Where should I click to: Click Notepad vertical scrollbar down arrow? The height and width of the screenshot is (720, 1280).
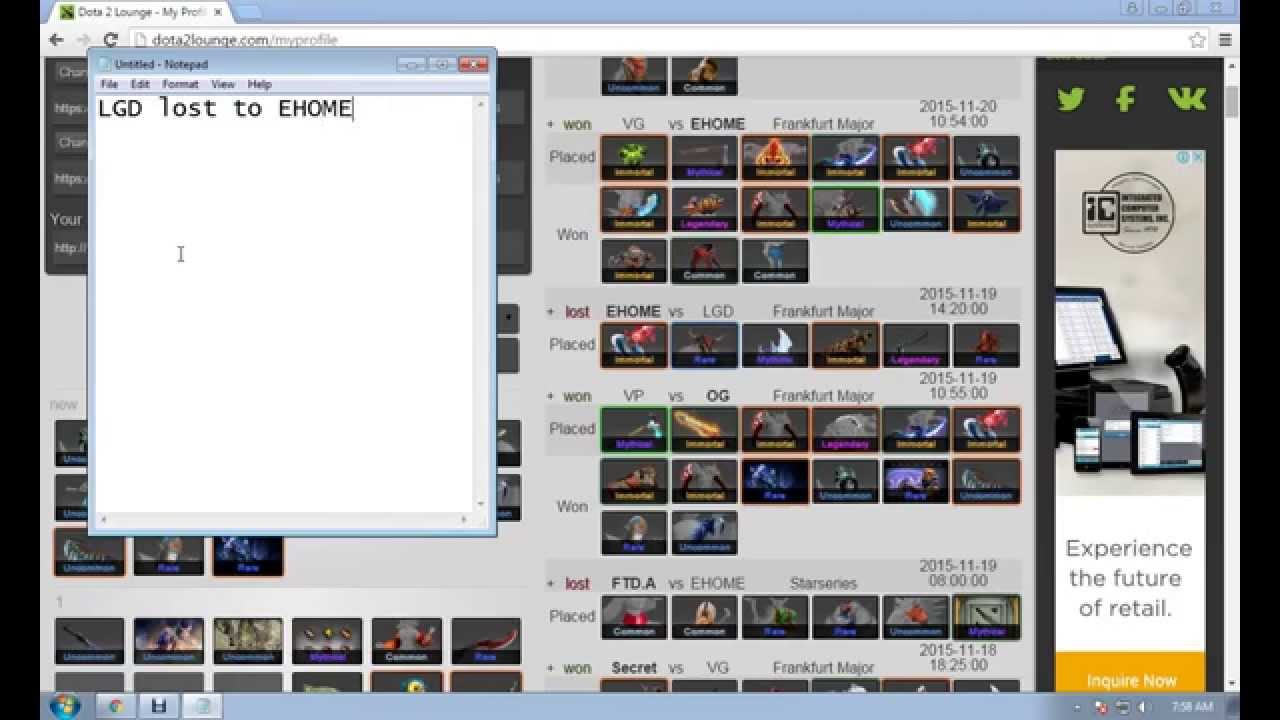[481, 504]
